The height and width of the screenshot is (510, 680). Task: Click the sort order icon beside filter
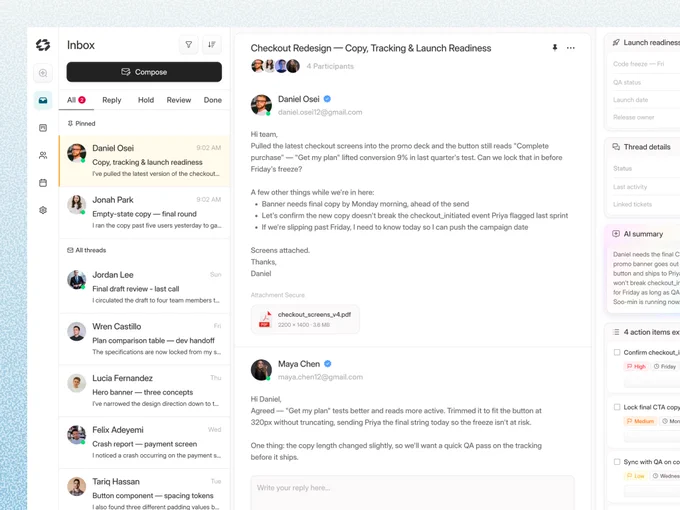click(212, 45)
